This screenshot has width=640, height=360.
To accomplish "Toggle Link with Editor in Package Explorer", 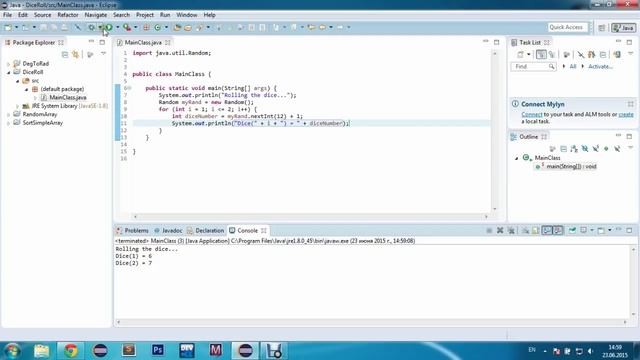I will pos(76,54).
